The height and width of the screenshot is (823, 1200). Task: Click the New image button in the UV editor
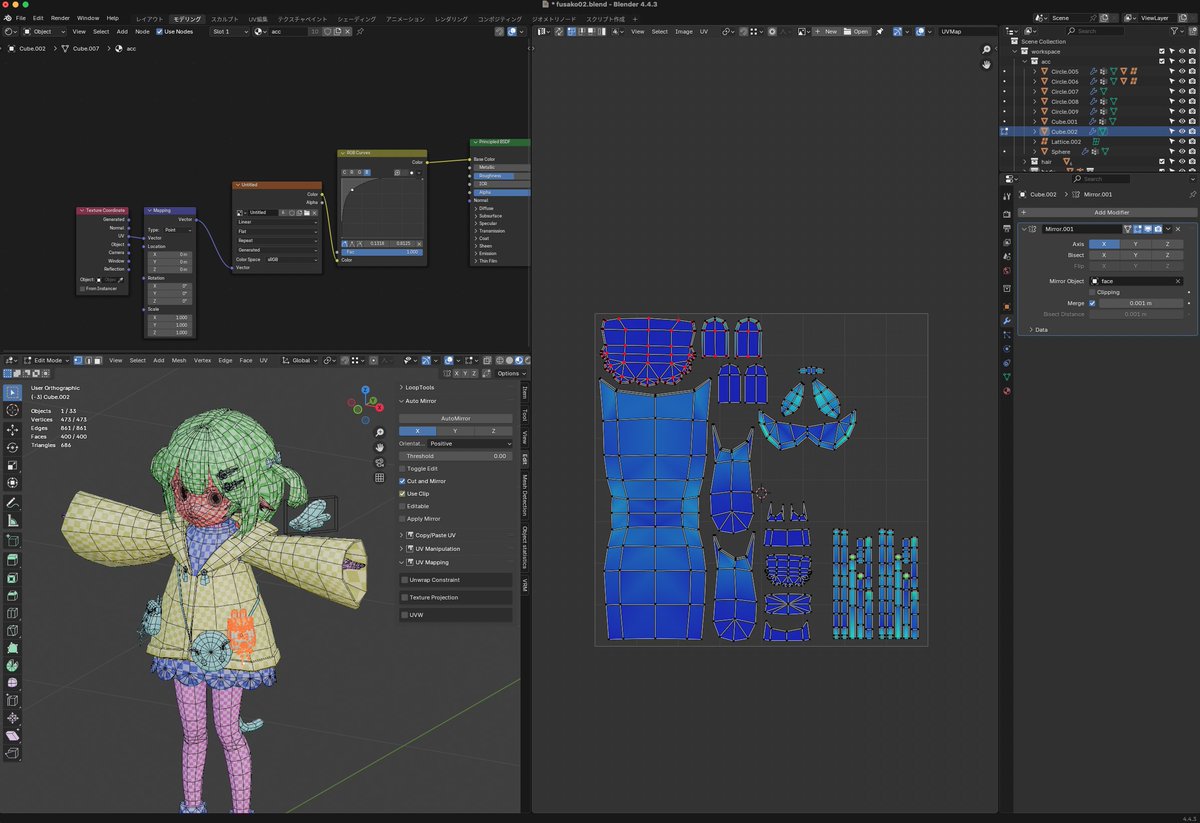coord(825,31)
